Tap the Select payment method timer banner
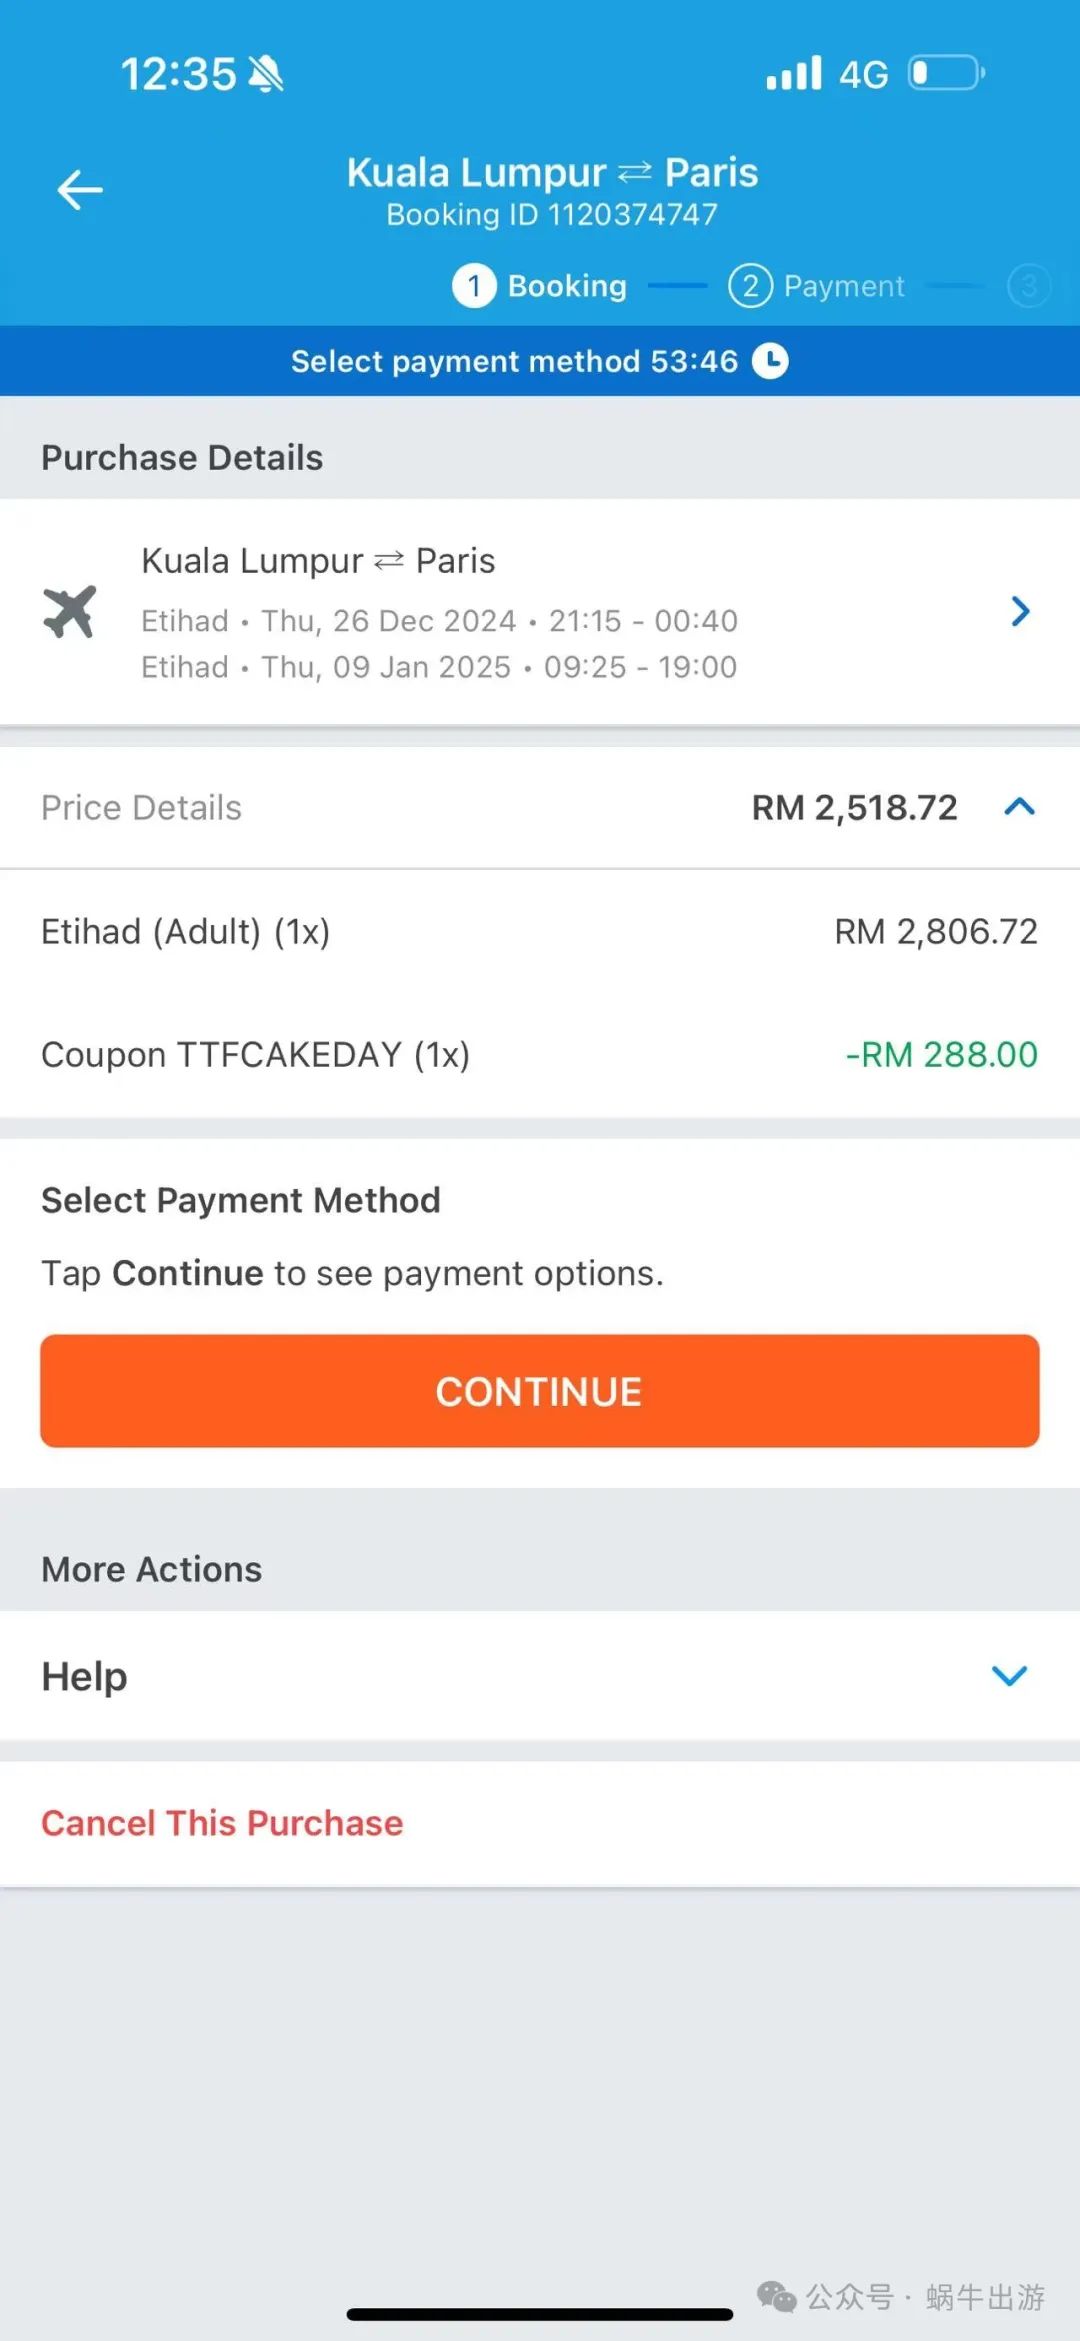The width and height of the screenshot is (1080, 2341). tap(540, 361)
